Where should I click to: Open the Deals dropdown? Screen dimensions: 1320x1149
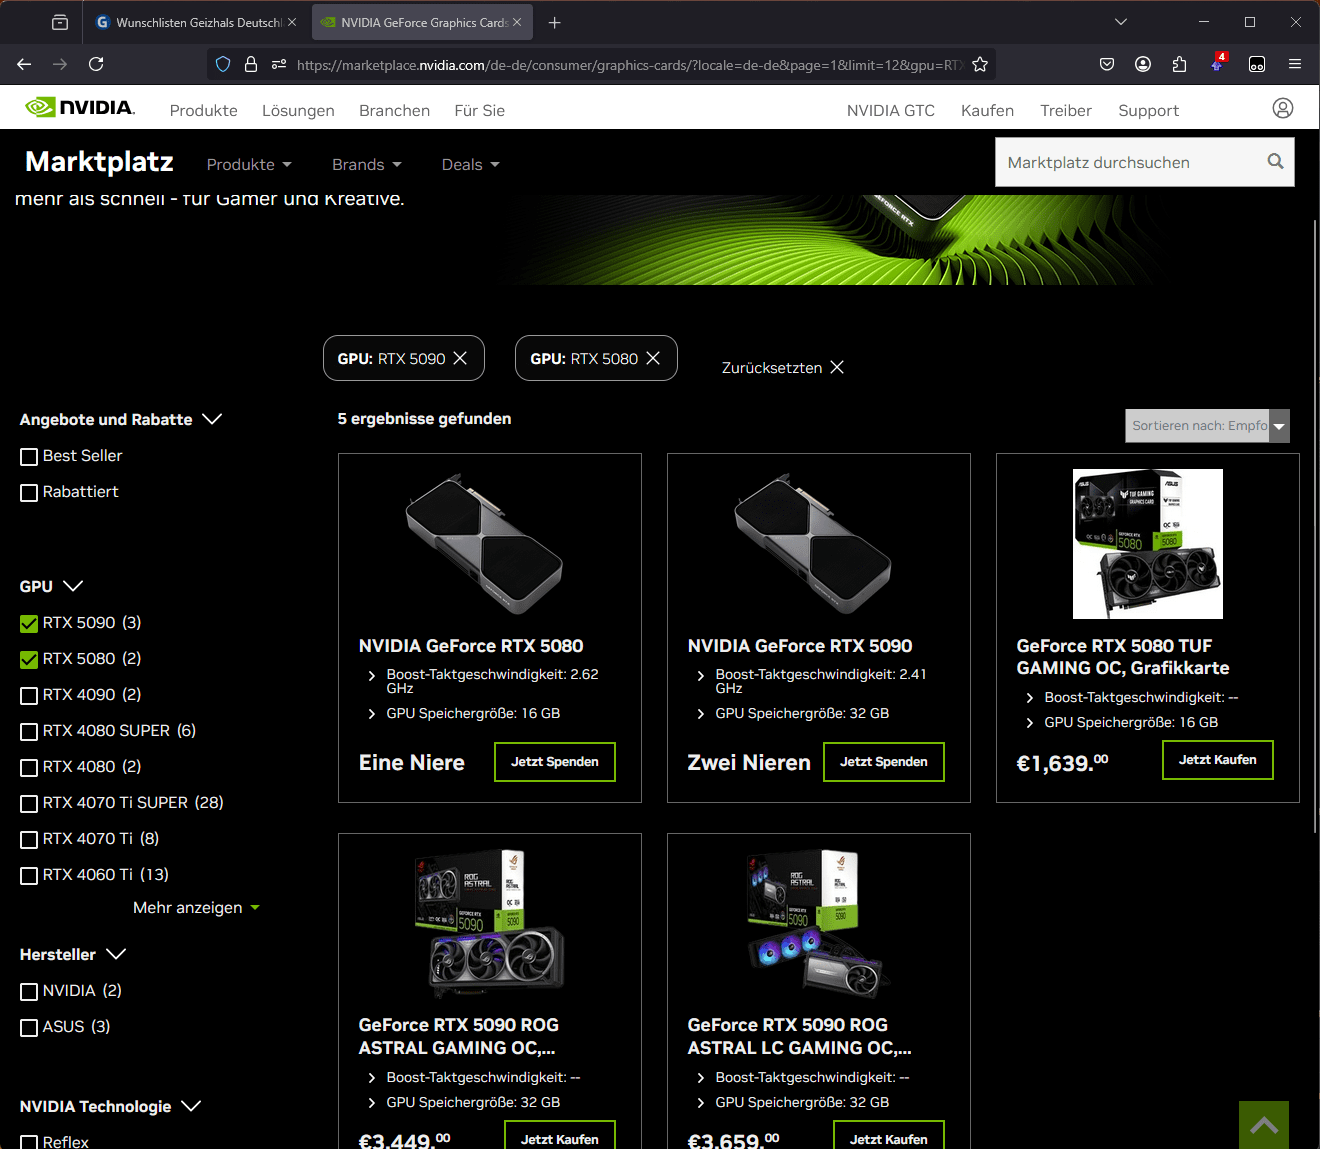click(470, 164)
